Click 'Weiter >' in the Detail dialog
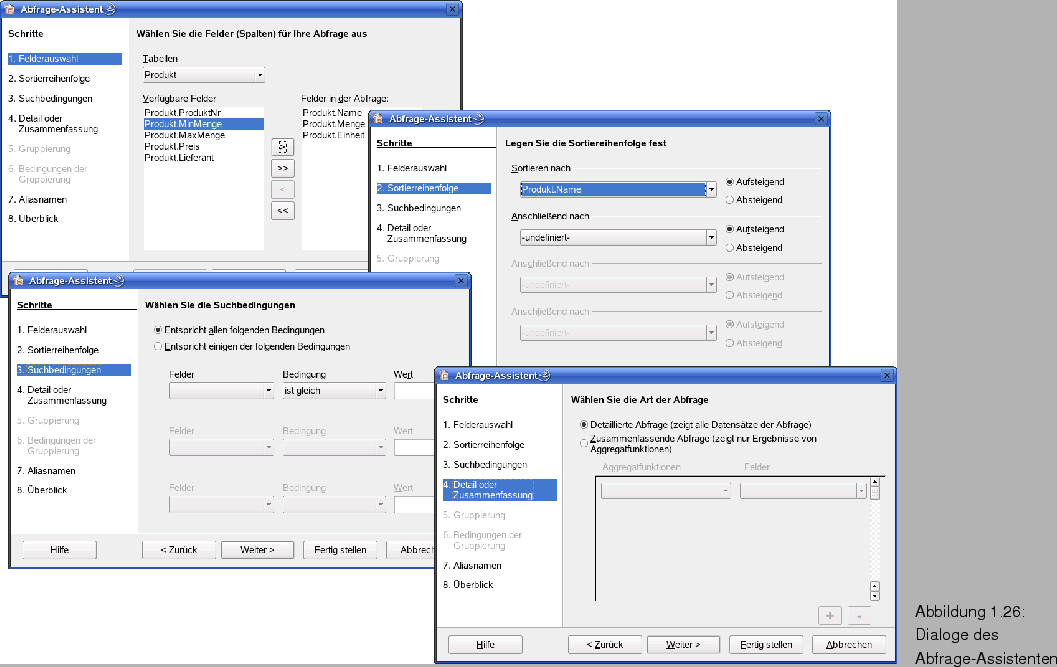The image size is (1057, 667). pos(683,644)
